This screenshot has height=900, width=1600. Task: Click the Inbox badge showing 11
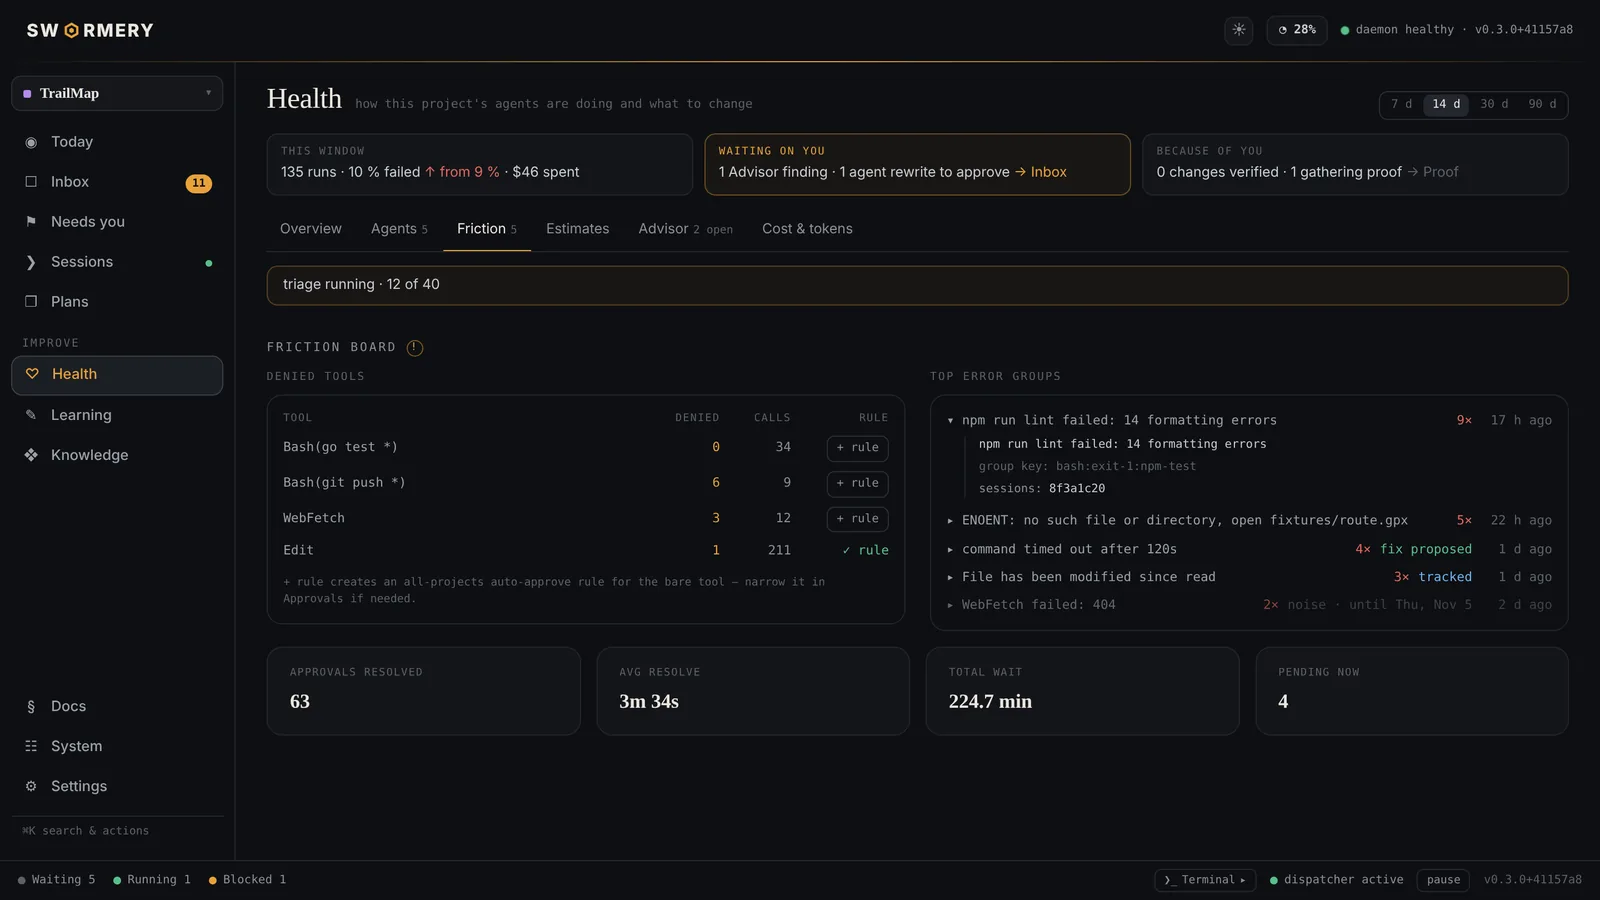point(199,183)
